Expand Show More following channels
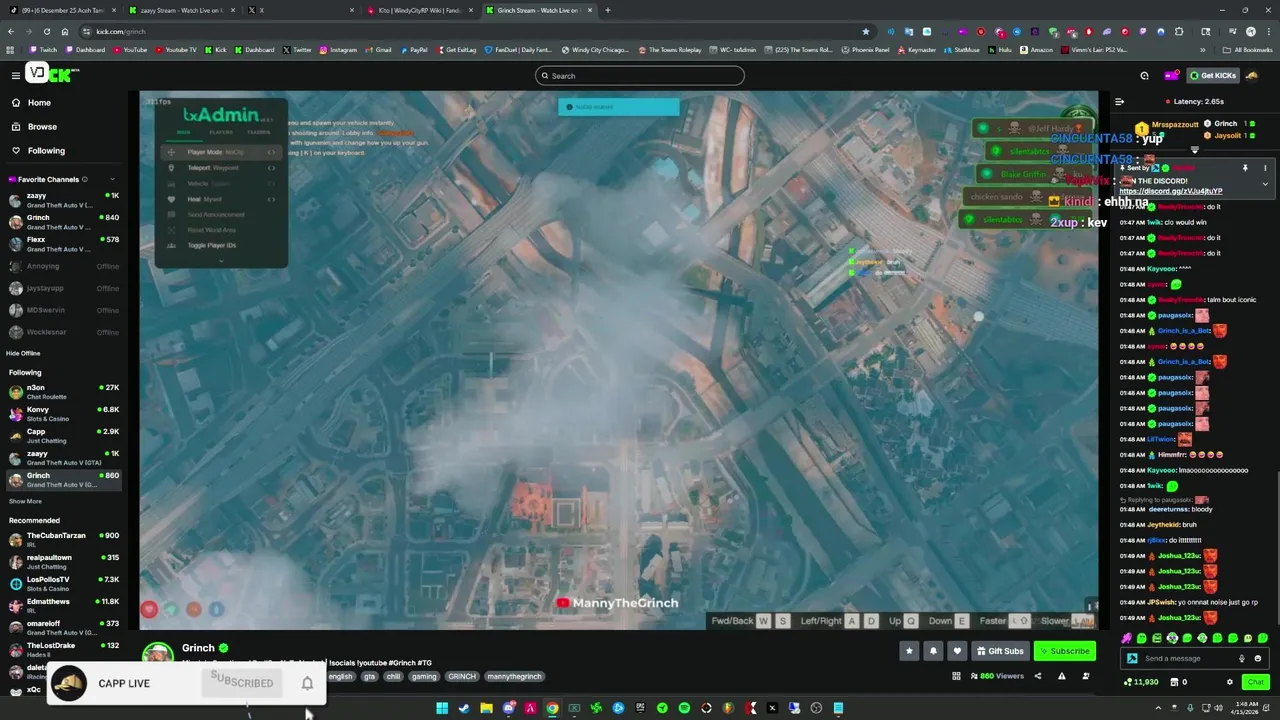This screenshot has width=1280, height=720. click(x=25, y=501)
